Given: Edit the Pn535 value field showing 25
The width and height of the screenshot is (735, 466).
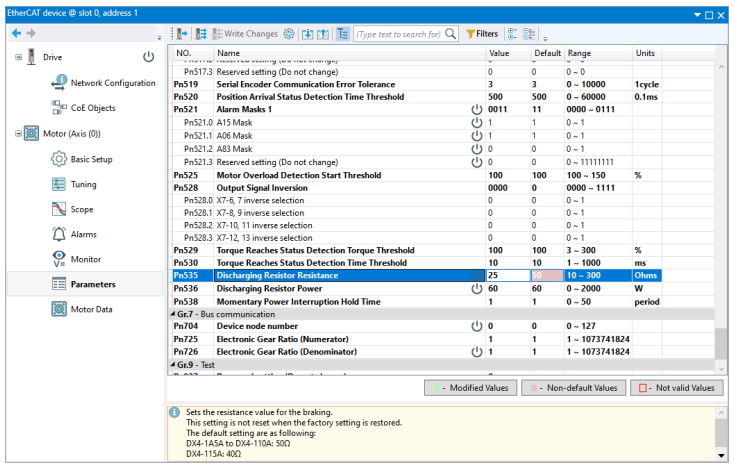Looking at the screenshot, I should click(x=508, y=275).
